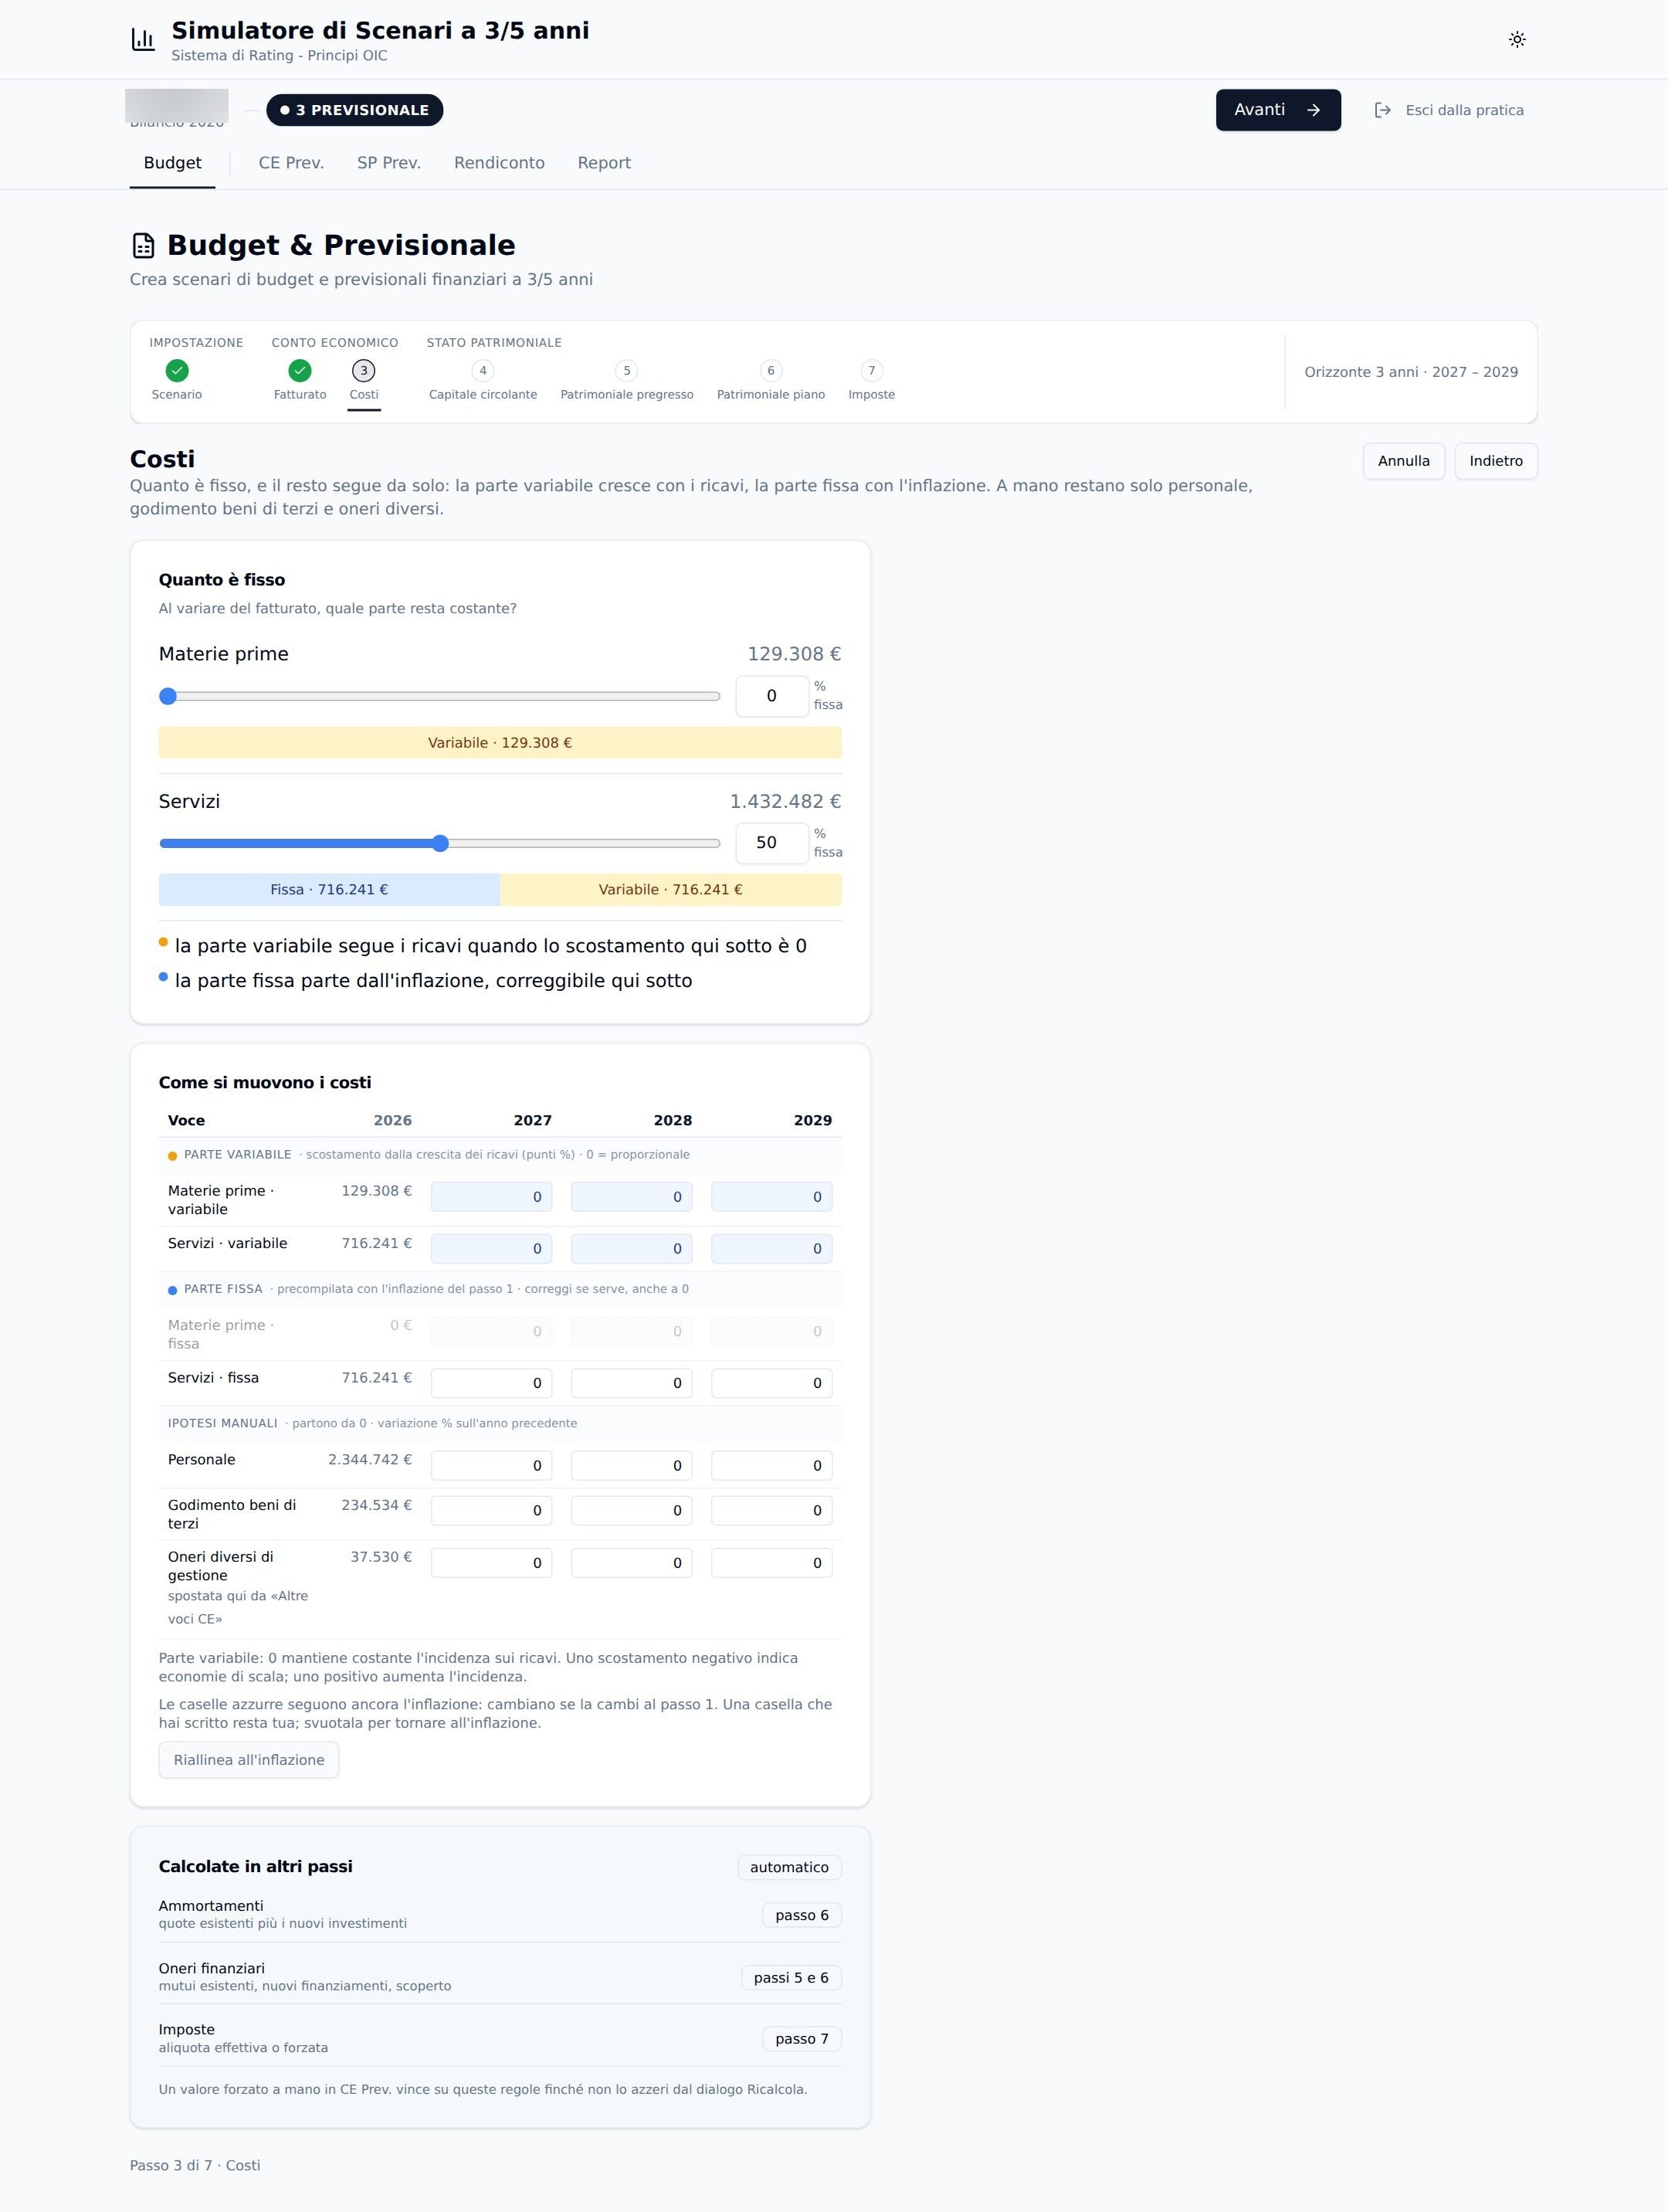The height and width of the screenshot is (2212, 1668).
Task: Go to step 4 Capitale circolante
Action: pos(483,371)
